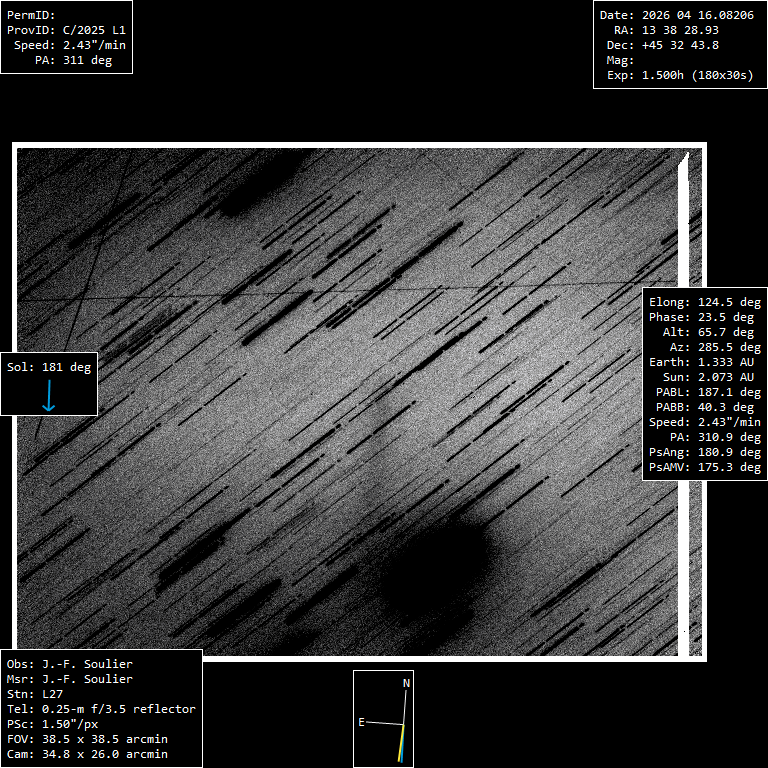The width and height of the screenshot is (768, 768).
Task: Select the Earth: 1.333 AU distance
Action: pyautogui.click(x=705, y=362)
